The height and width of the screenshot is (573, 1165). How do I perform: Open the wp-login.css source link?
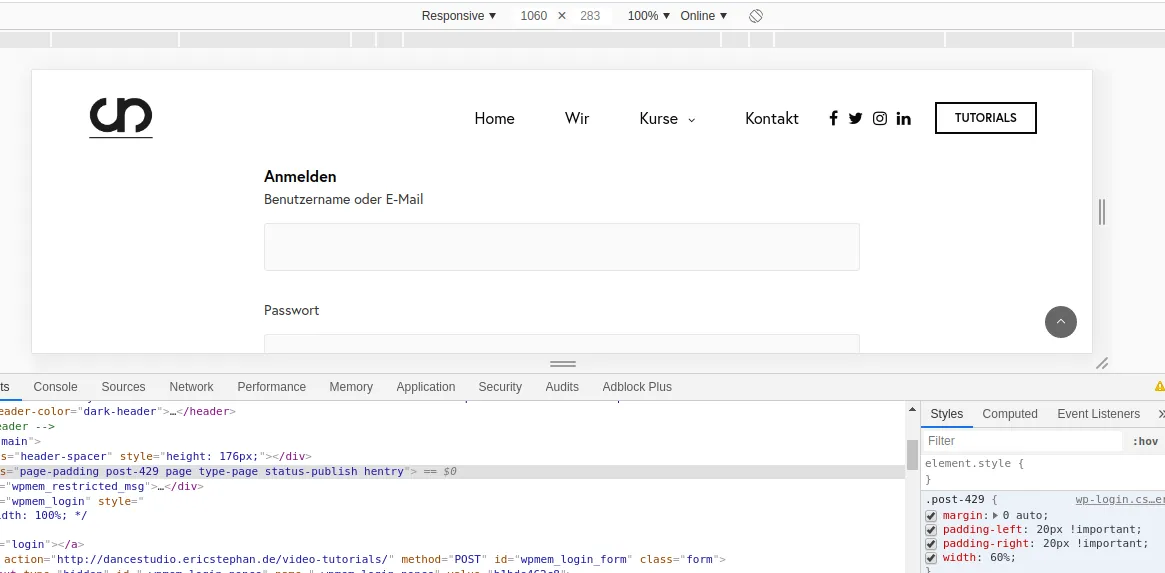point(1120,500)
